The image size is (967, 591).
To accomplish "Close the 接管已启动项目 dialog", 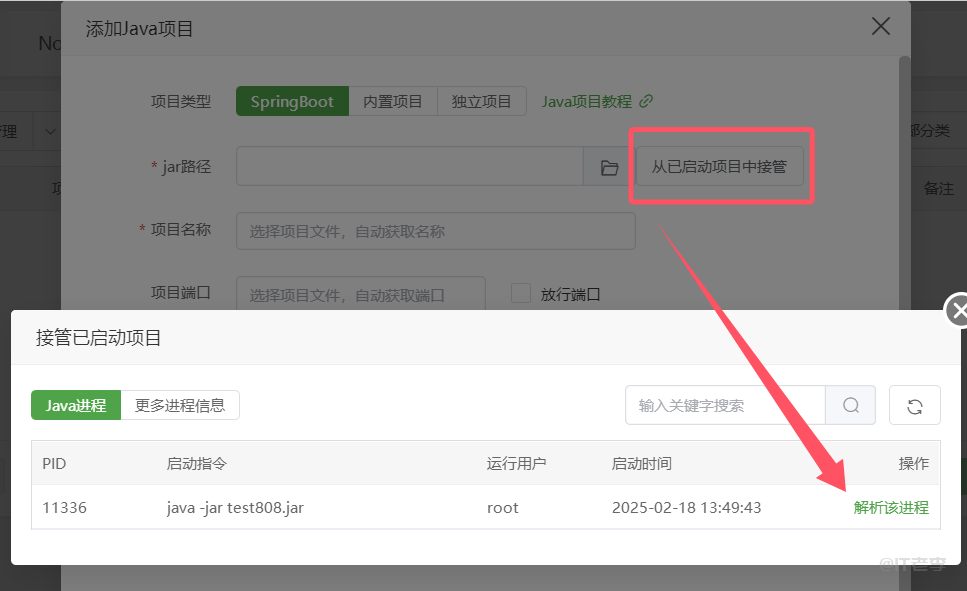I will coord(959,310).
